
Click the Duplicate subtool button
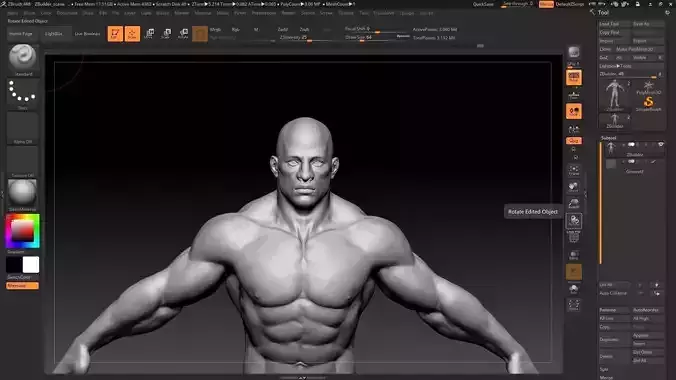(615, 339)
